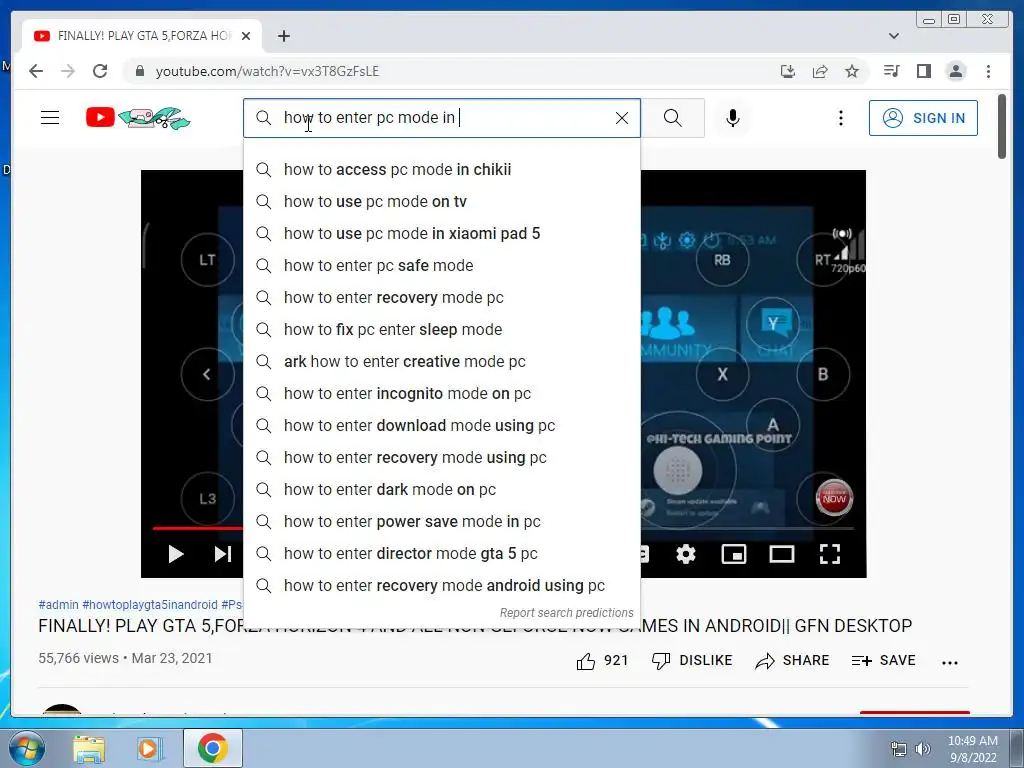Go to YouTube home via logo
This screenshot has width=1024, height=768.
(138, 118)
